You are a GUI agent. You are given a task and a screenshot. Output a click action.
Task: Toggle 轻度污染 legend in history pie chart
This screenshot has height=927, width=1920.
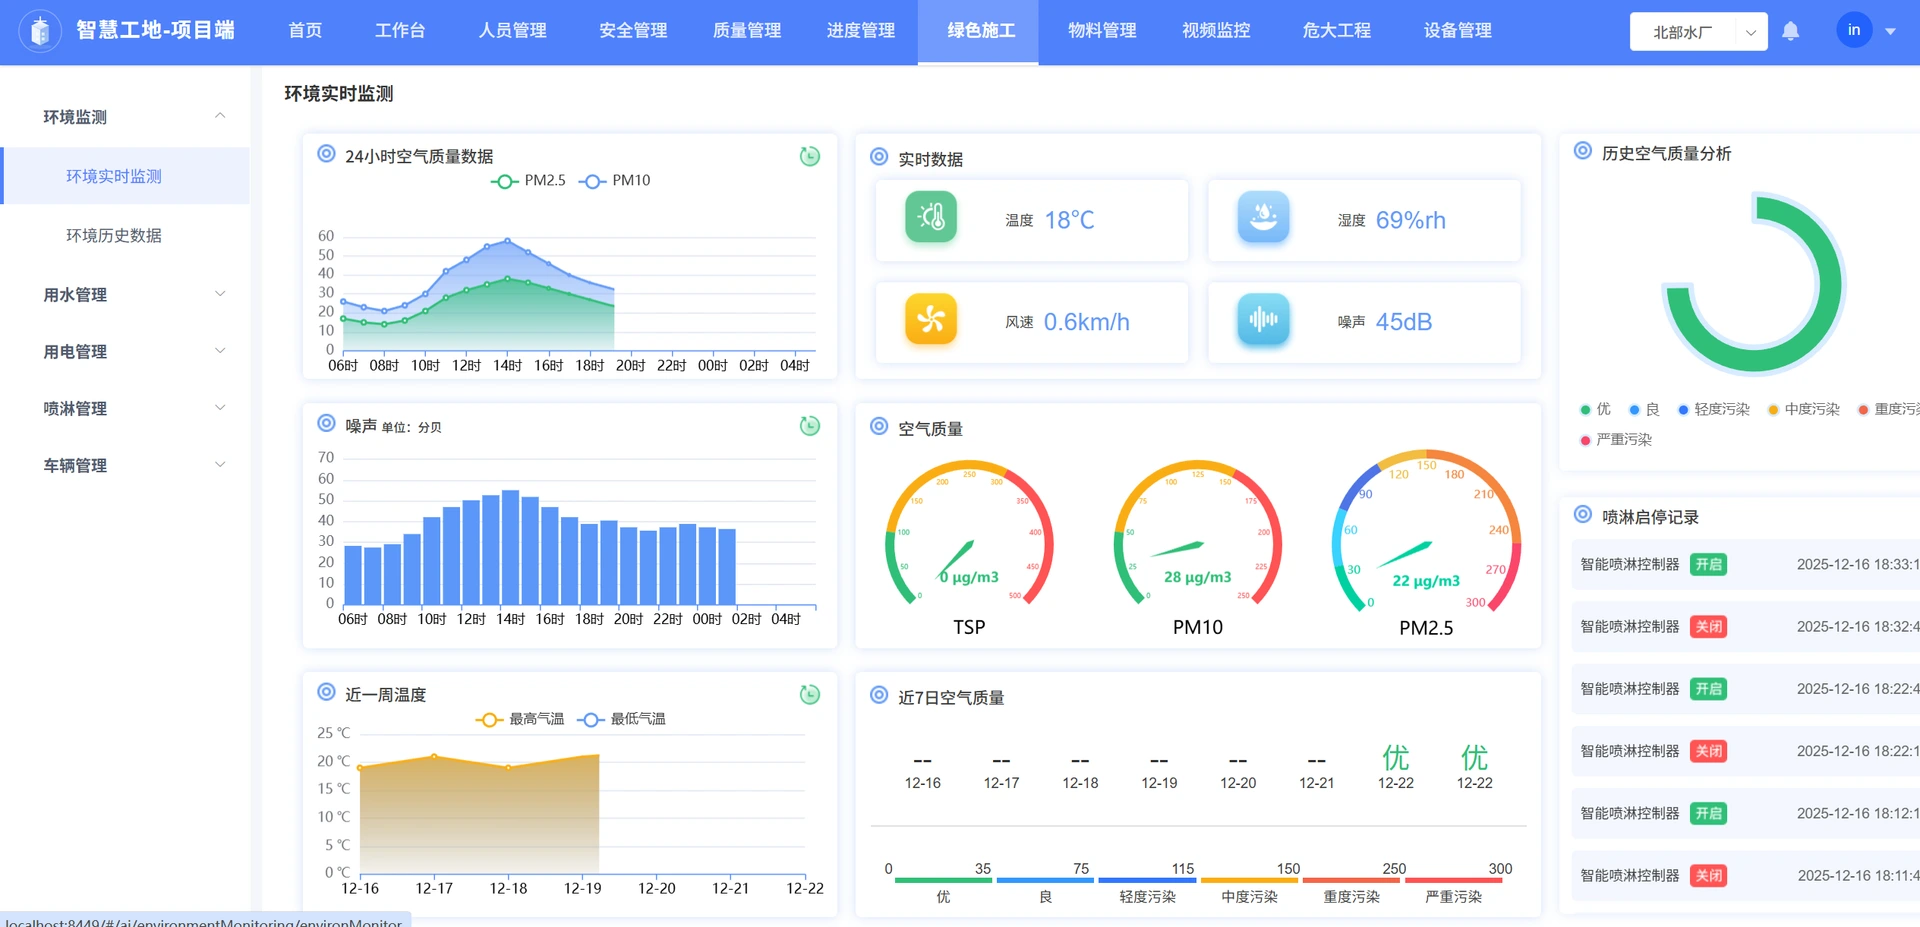tap(1714, 409)
